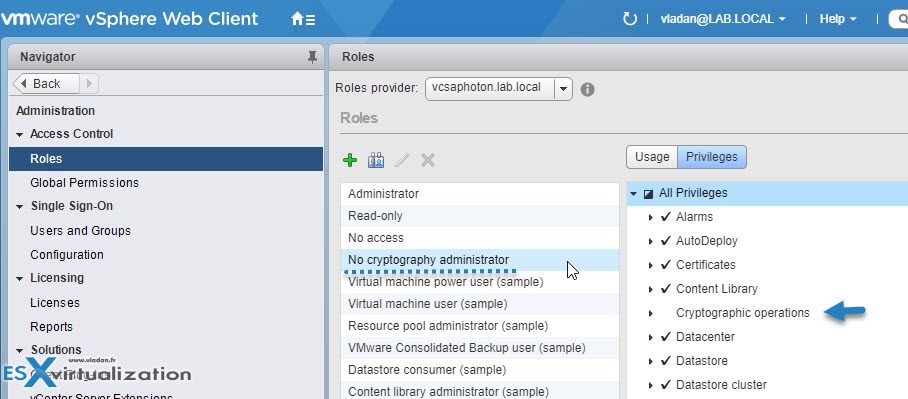Clone the selected role
908x399 pixels.
click(376, 160)
